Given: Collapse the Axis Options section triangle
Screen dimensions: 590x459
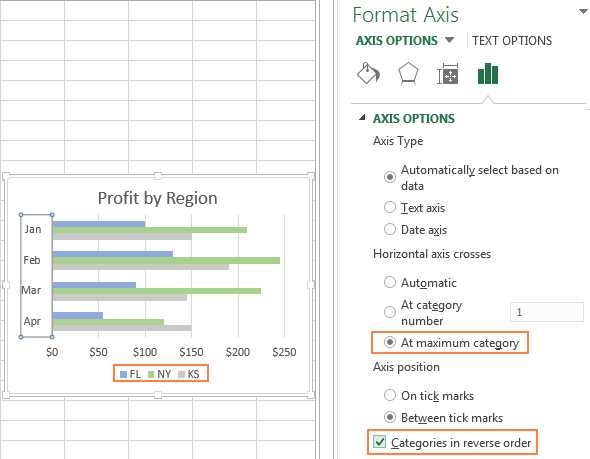Looking at the screenshot, I should pos(362,117).
